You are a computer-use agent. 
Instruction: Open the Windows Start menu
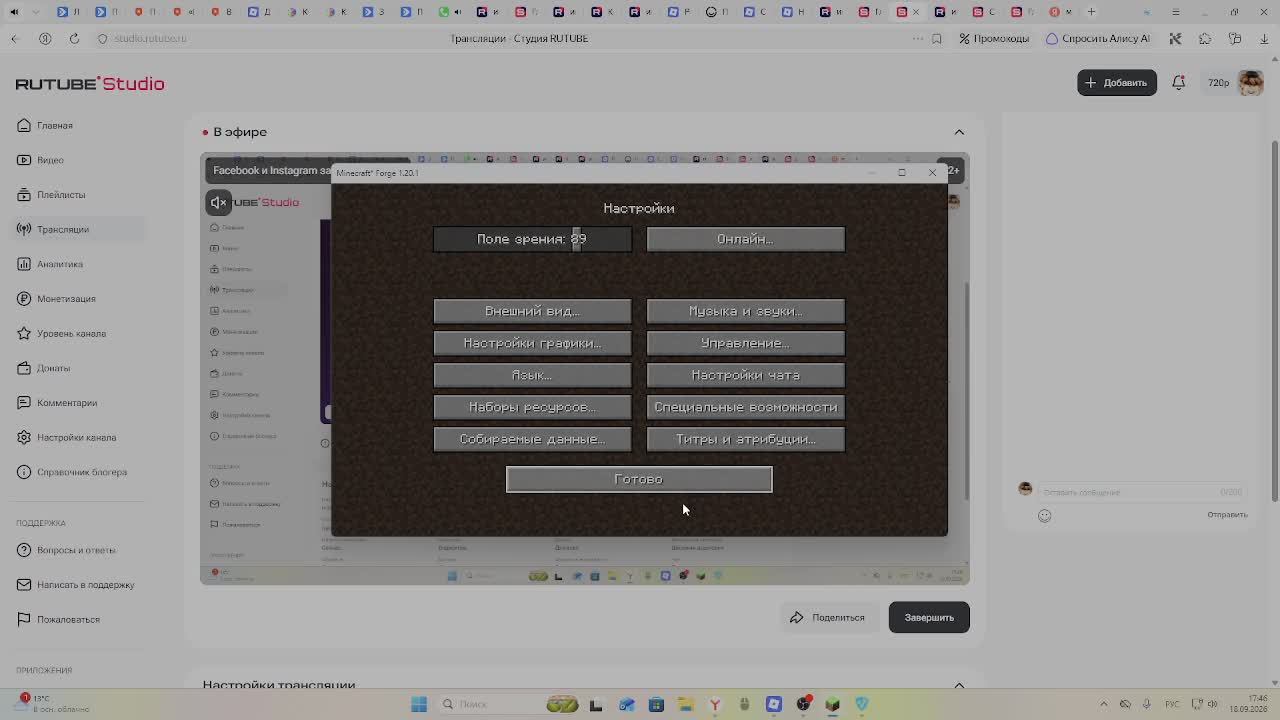coord(419,704)
